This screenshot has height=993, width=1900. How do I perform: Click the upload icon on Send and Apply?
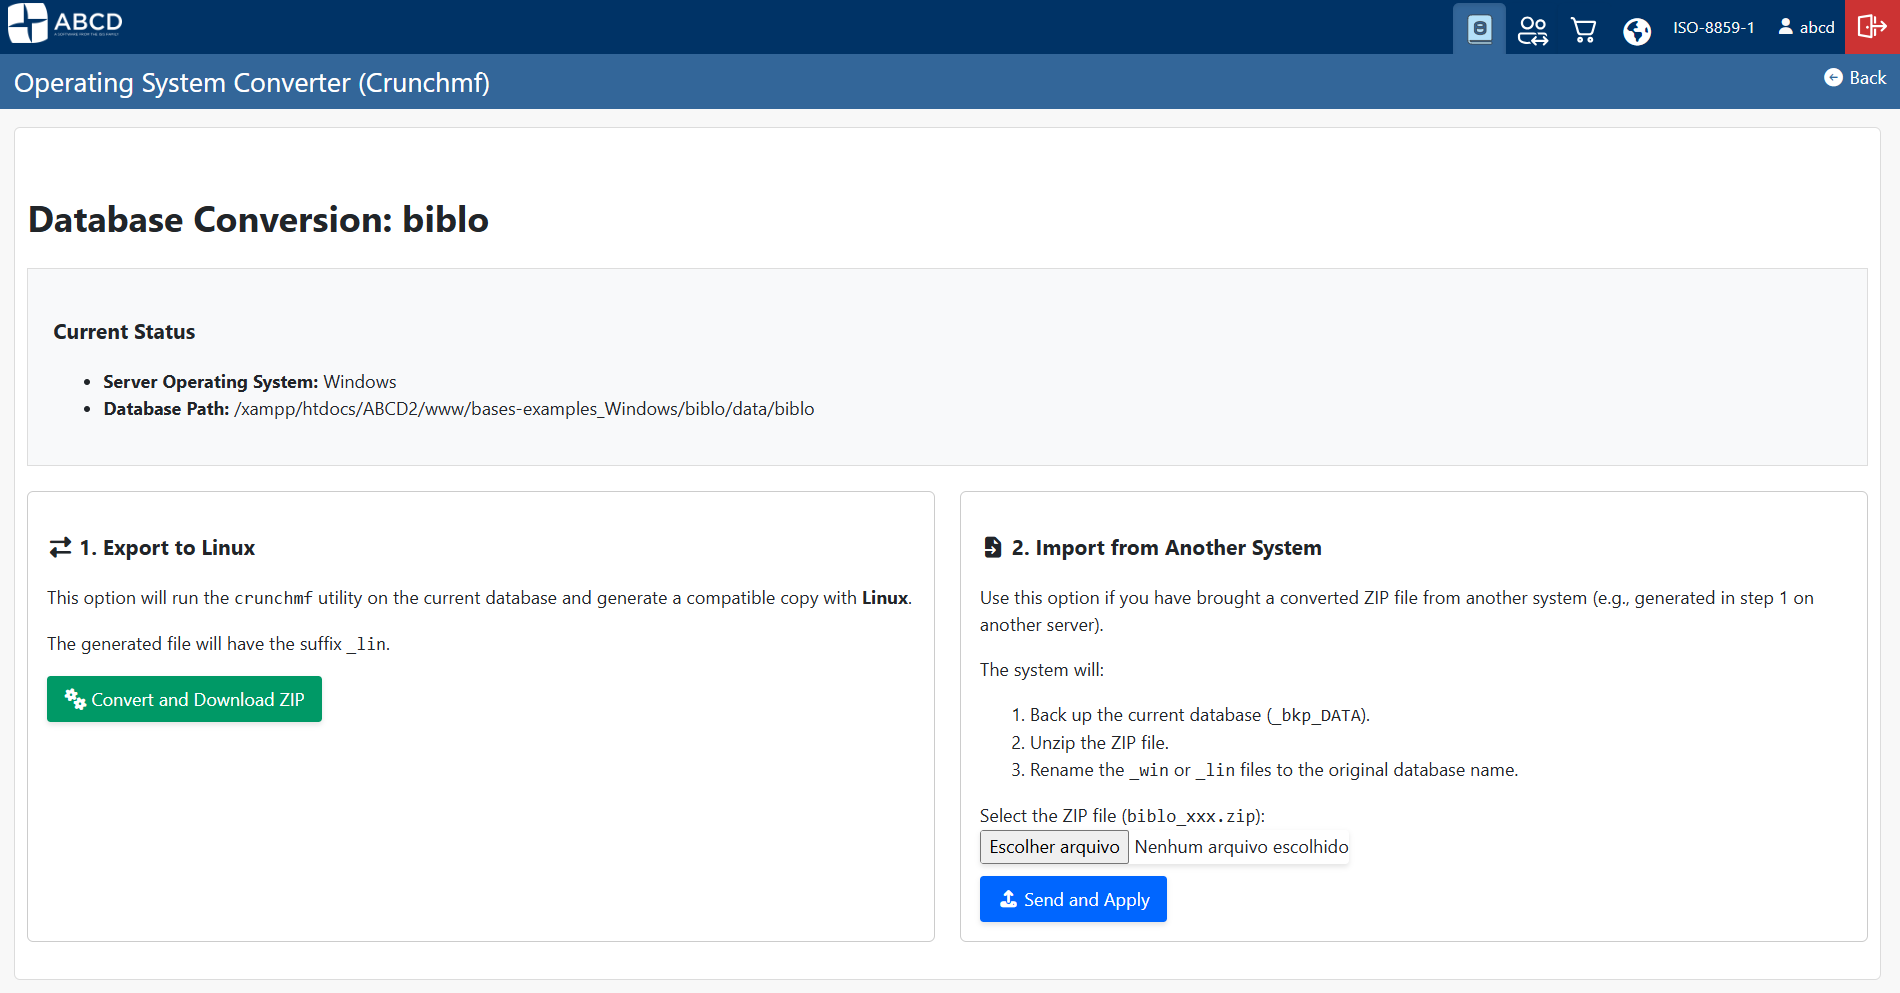(1007, 899)
